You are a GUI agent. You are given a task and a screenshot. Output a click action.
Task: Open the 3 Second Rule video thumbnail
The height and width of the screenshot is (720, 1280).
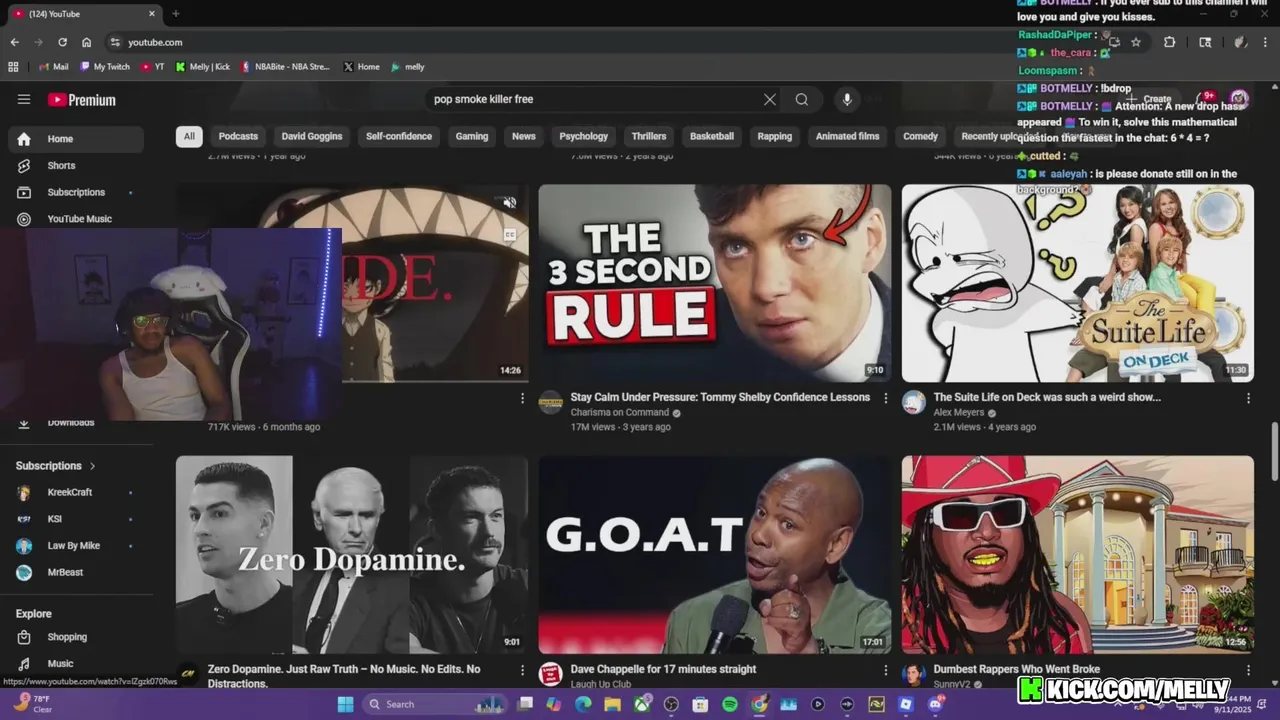tap(715, 283)
